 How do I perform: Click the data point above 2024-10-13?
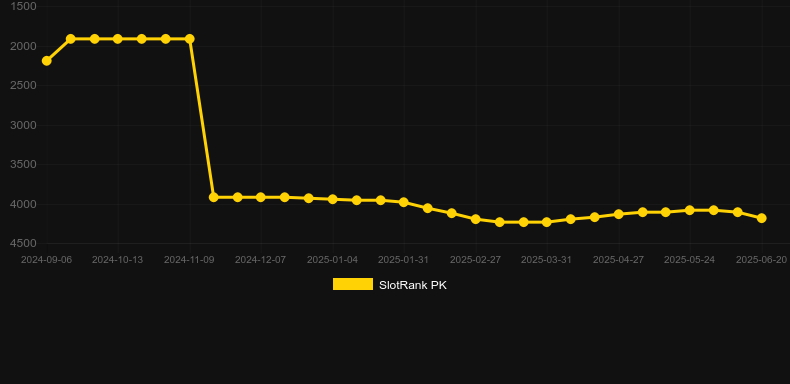coord(117,39)
